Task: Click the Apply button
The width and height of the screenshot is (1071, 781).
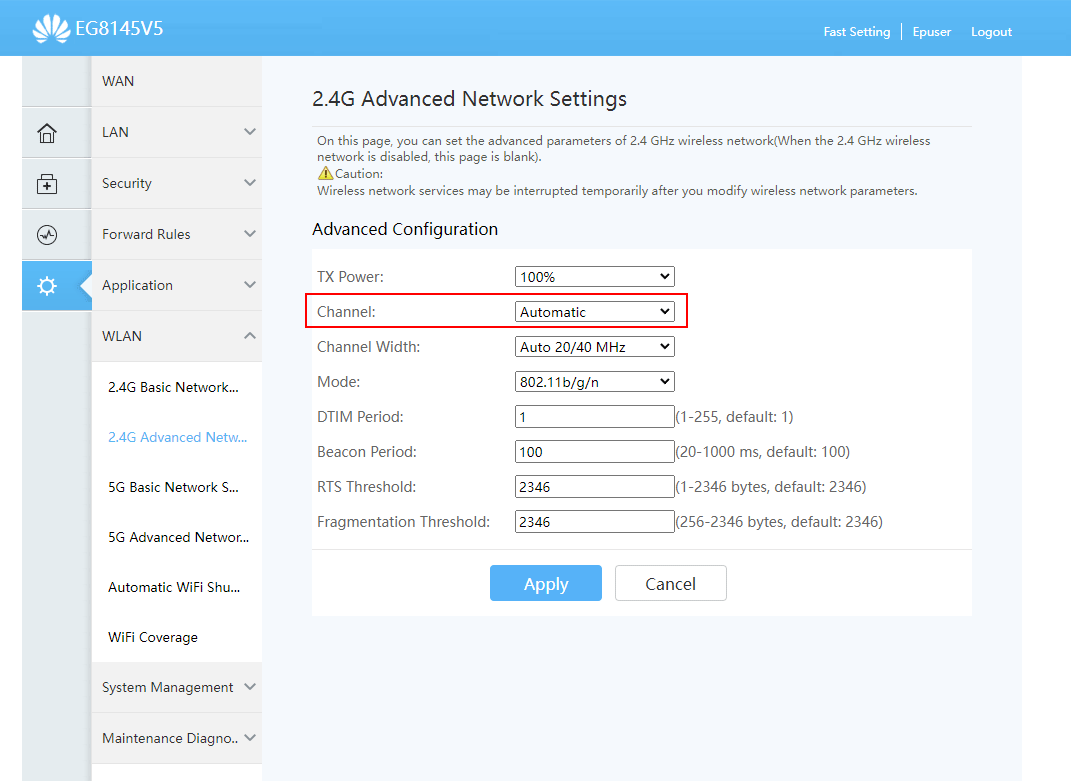Action: [545, 584]
